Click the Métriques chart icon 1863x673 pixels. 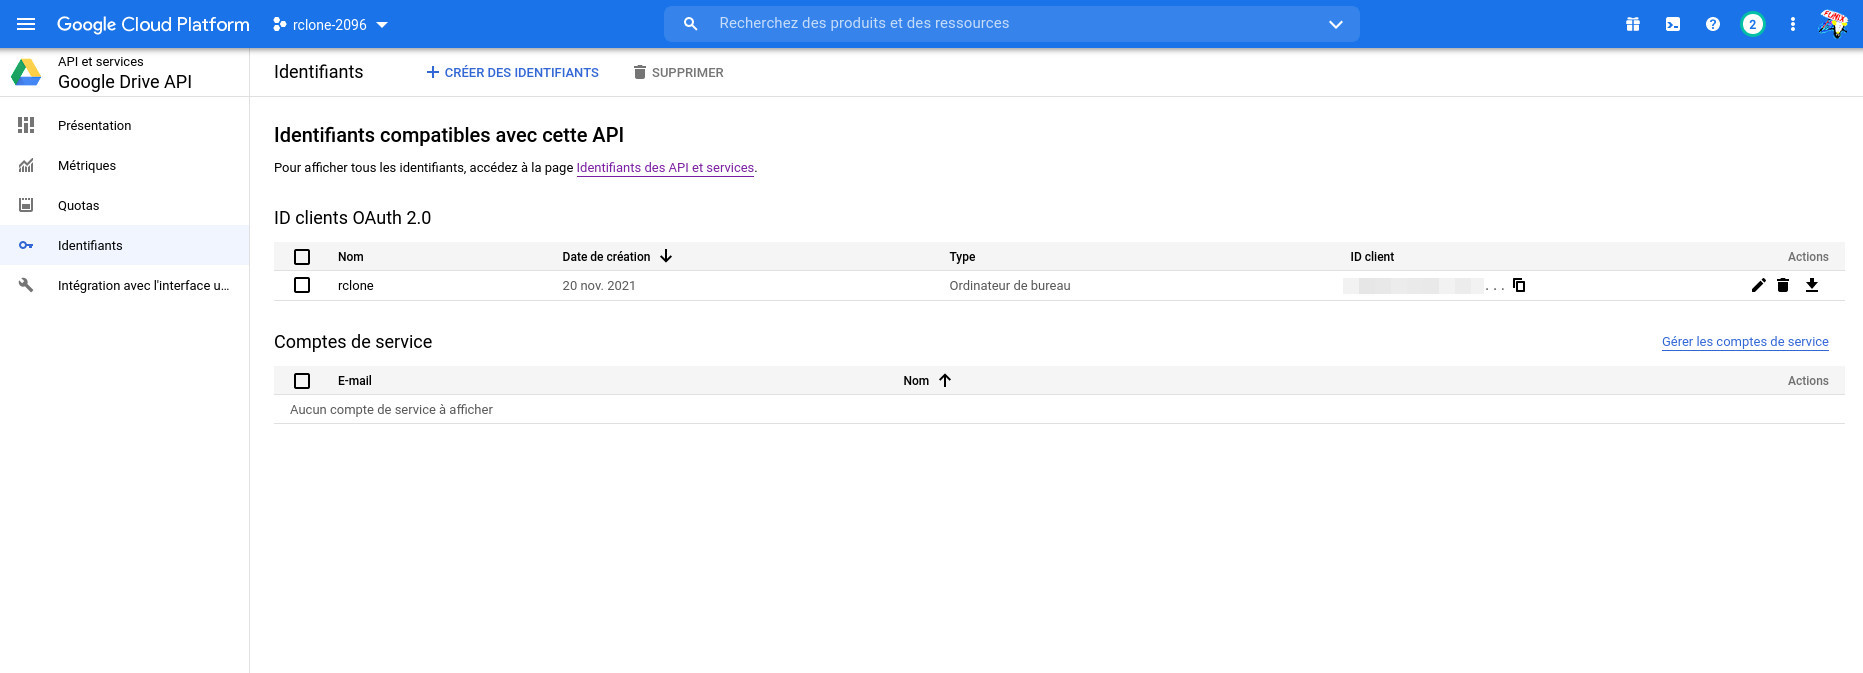(26, 165)
